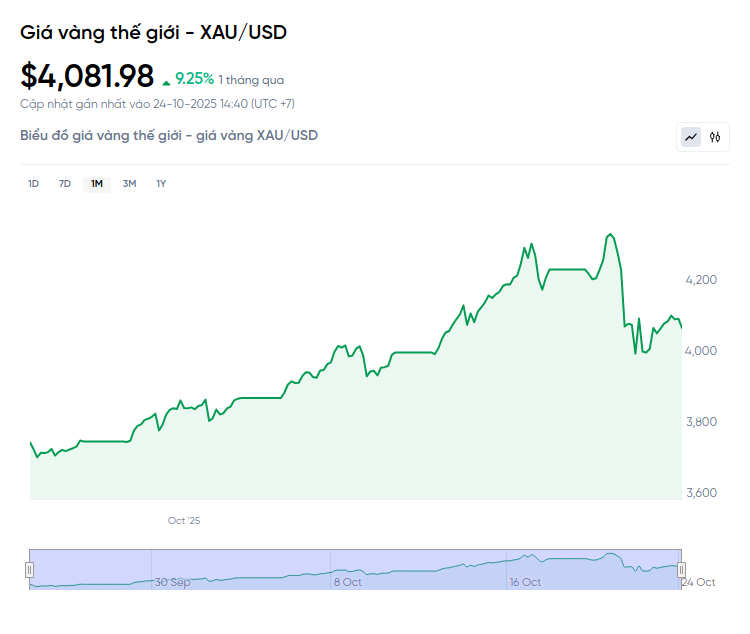Click the navigator at 8 Oct label

(x=348, y=582)
